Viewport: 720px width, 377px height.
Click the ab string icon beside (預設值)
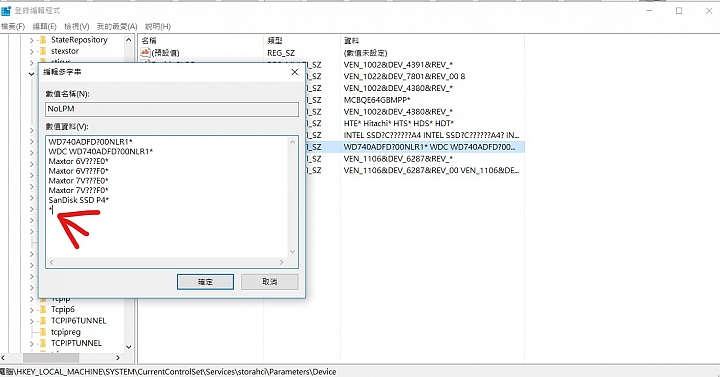(146, 52)
